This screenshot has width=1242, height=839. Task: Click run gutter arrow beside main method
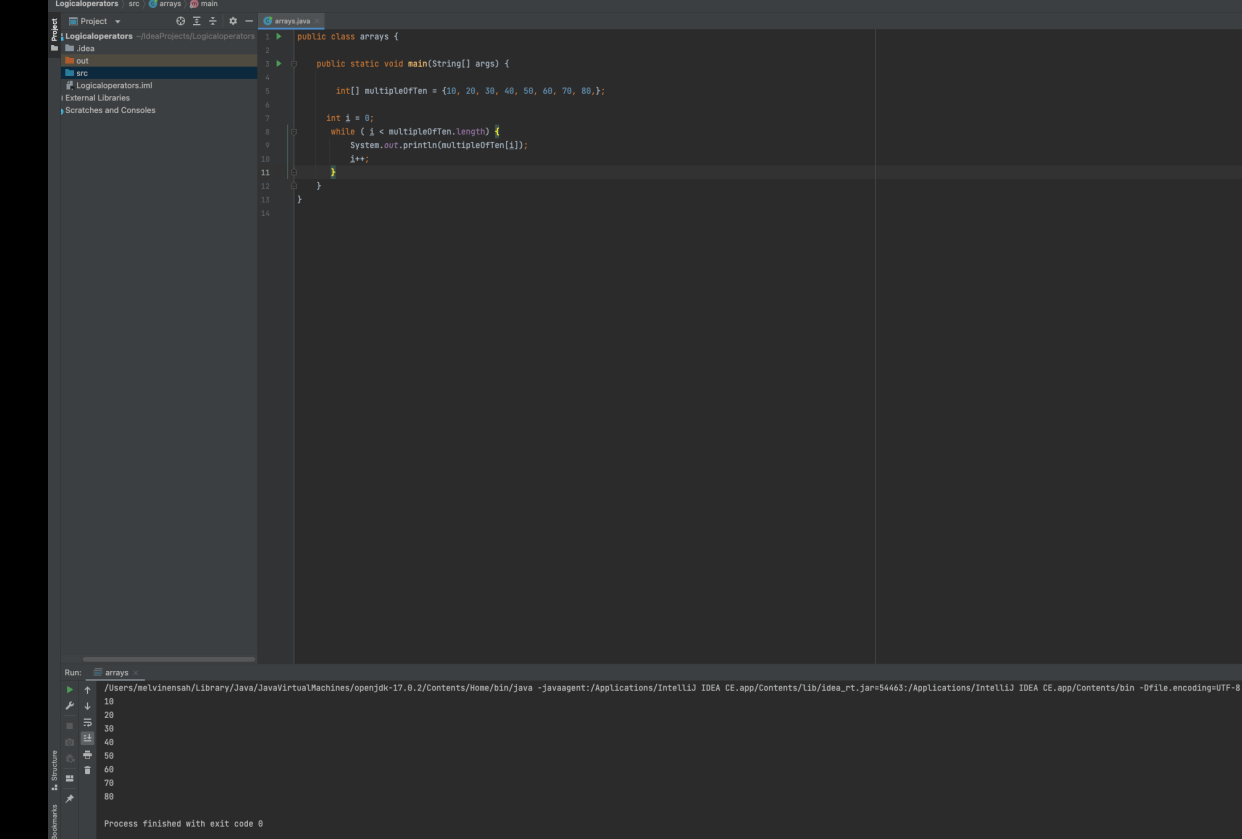point(279,64)
